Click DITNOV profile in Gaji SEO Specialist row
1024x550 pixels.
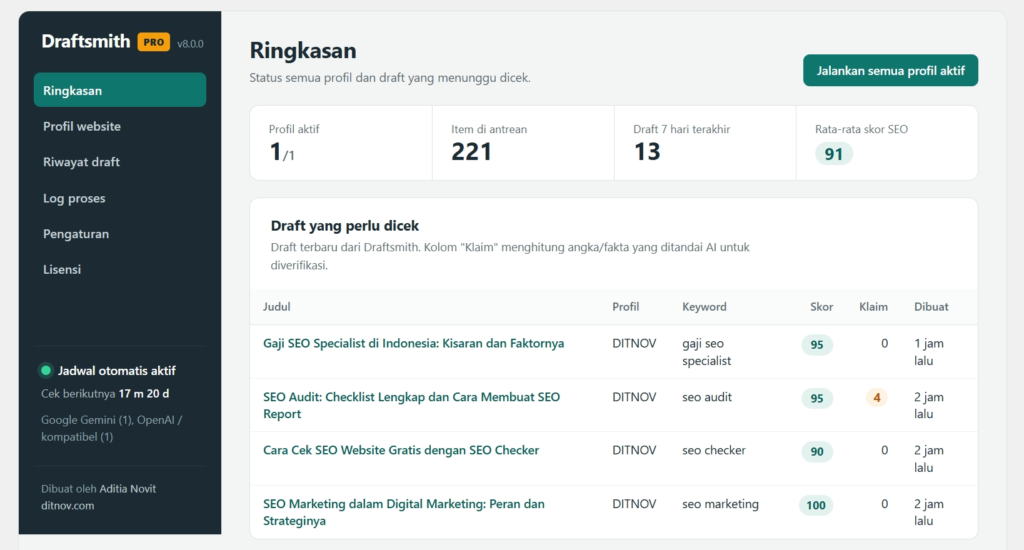tap(634, 344)
